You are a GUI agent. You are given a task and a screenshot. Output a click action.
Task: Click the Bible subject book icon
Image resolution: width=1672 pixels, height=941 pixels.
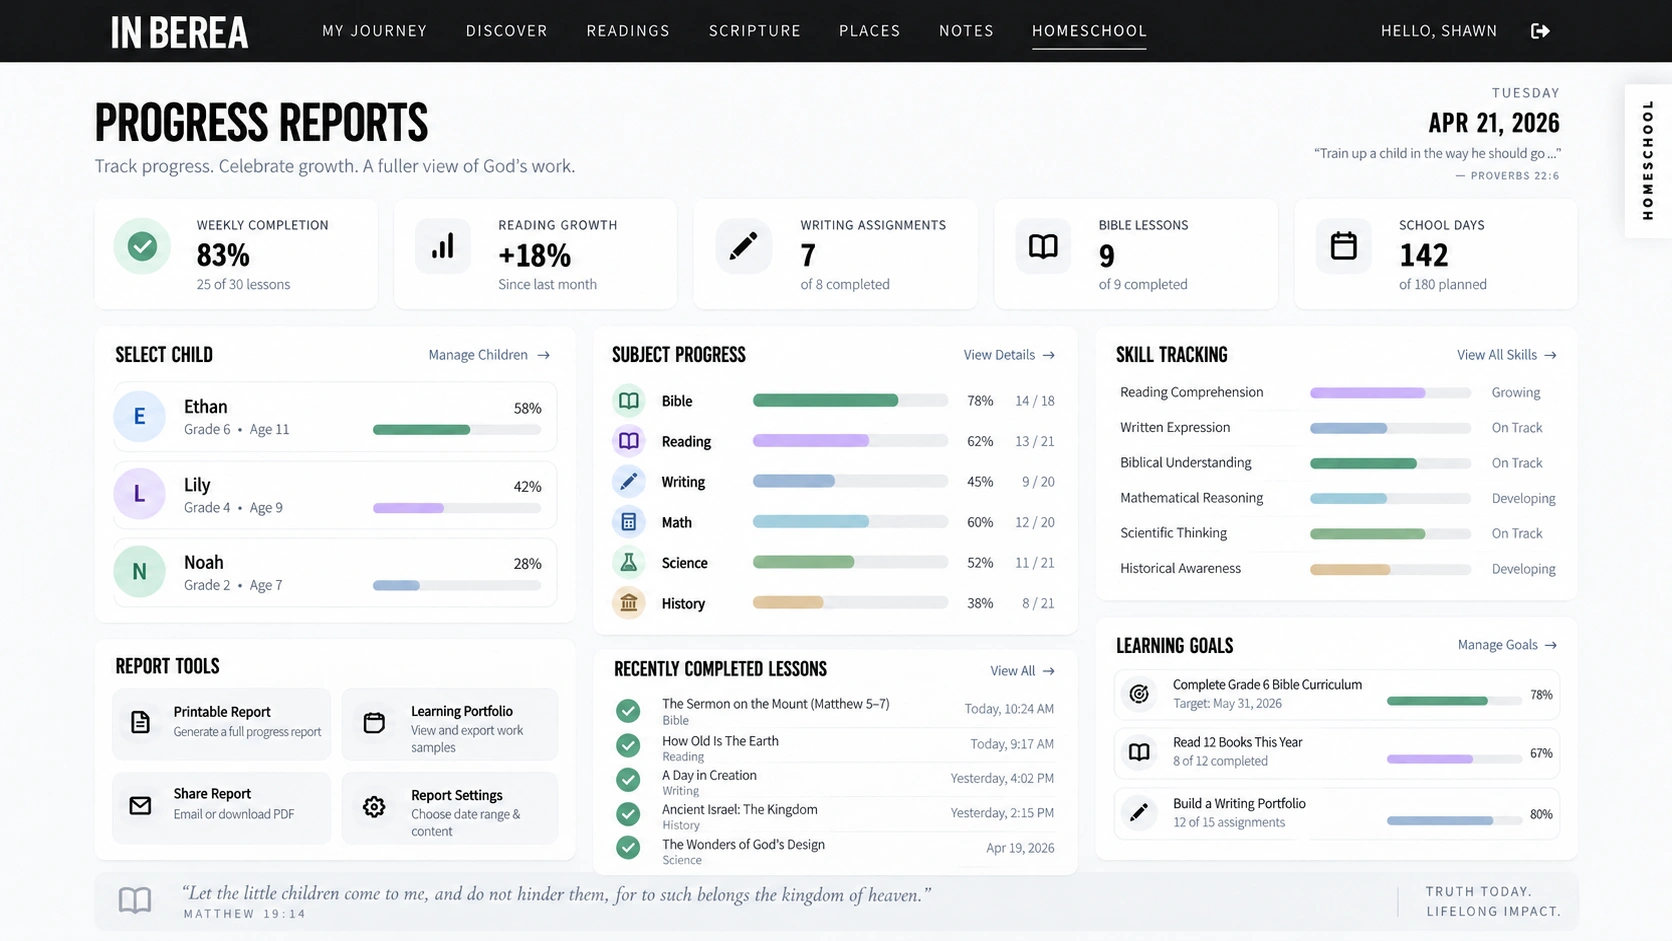pyautogui.click(x=628, y=401)
